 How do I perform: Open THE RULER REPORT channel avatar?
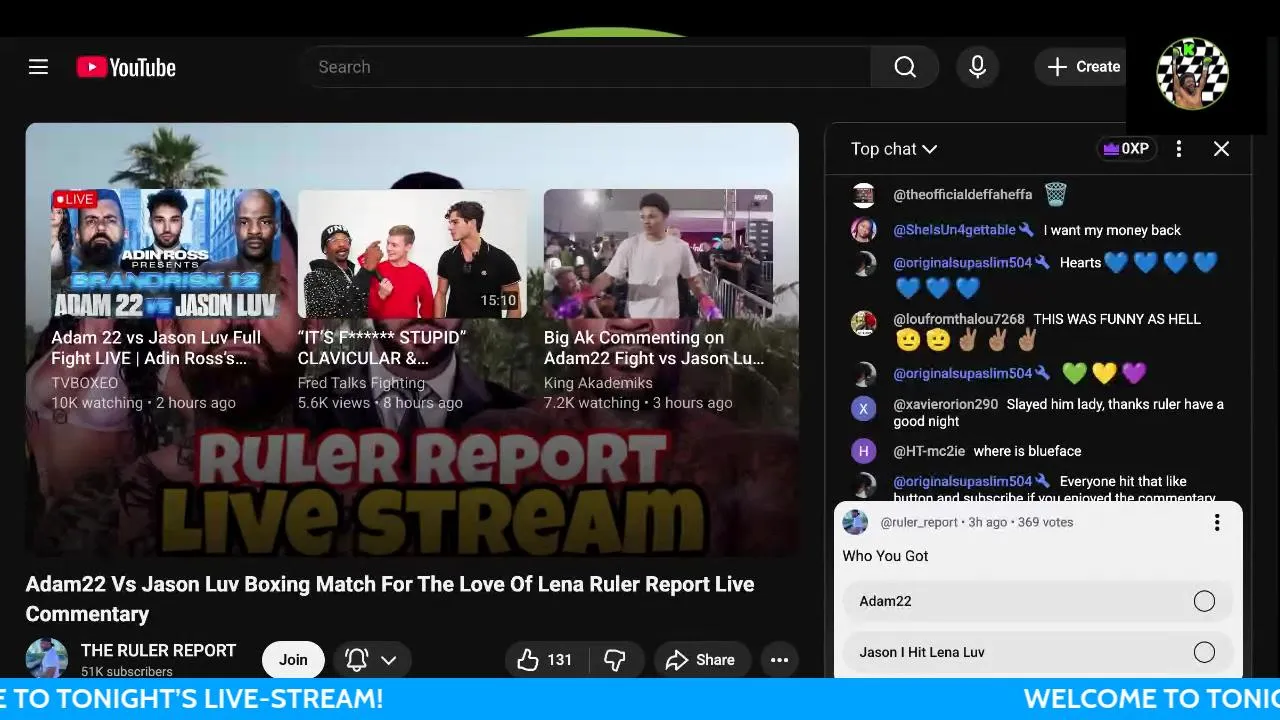(46, 659)
